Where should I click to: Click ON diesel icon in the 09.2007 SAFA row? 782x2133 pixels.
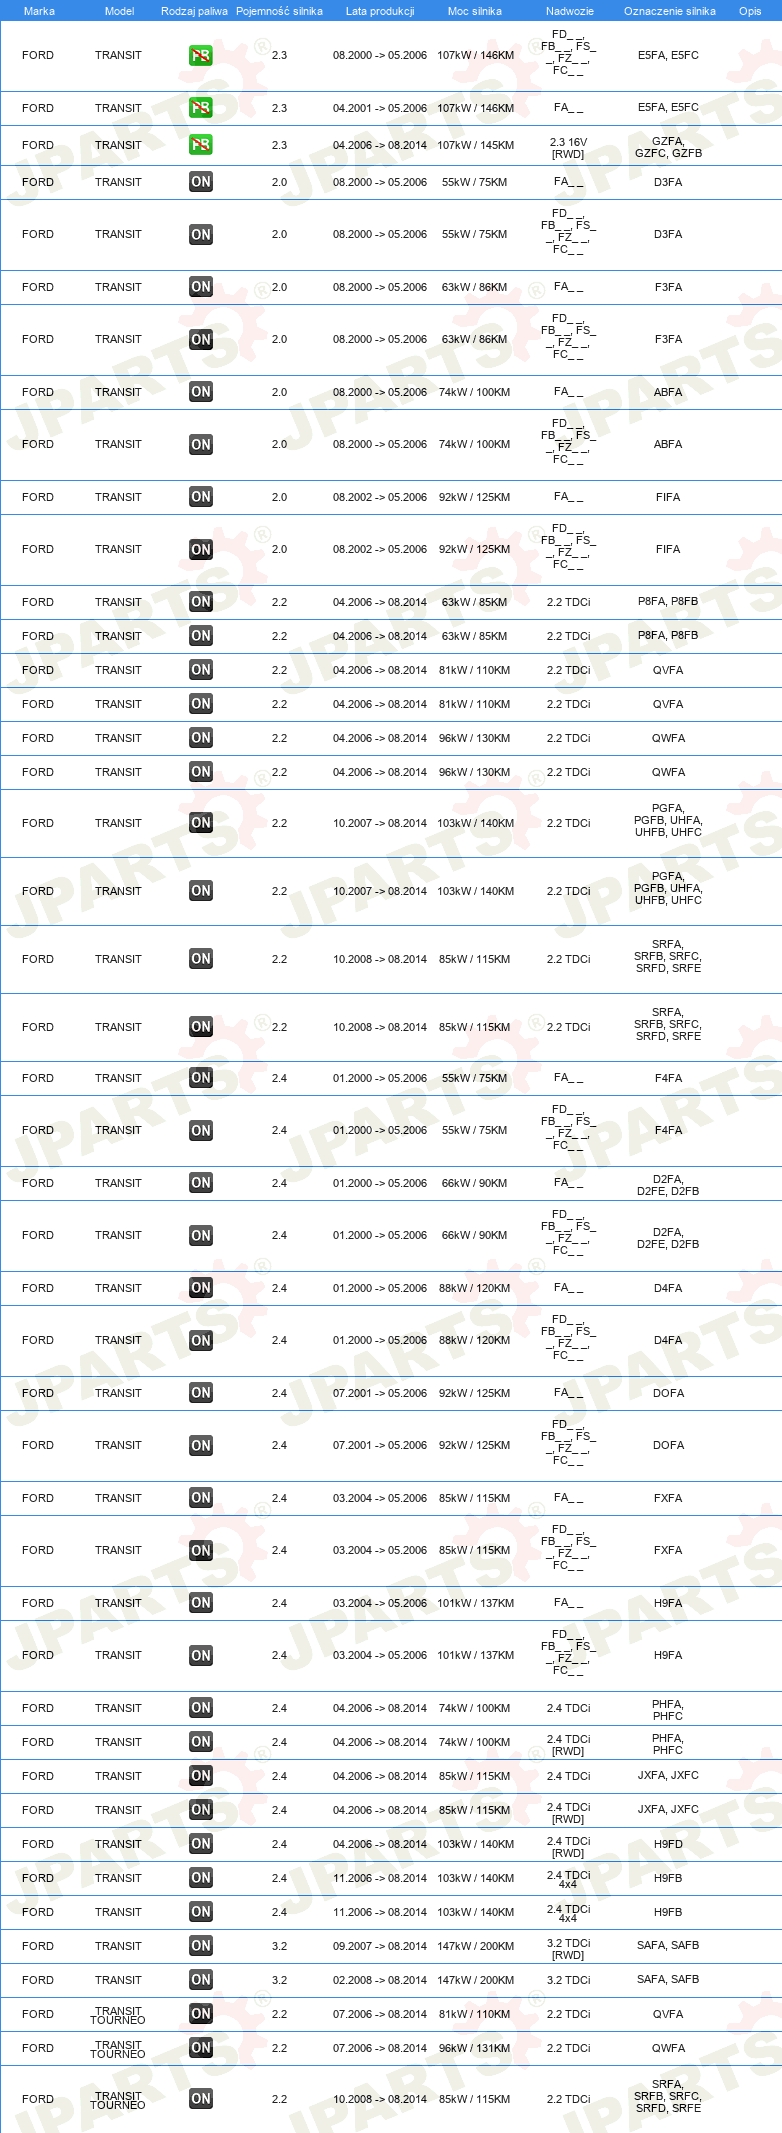click(201, 1946)
